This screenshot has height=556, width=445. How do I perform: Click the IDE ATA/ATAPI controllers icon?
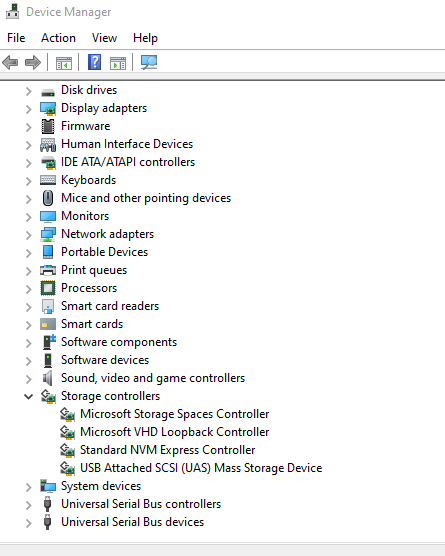48,163
